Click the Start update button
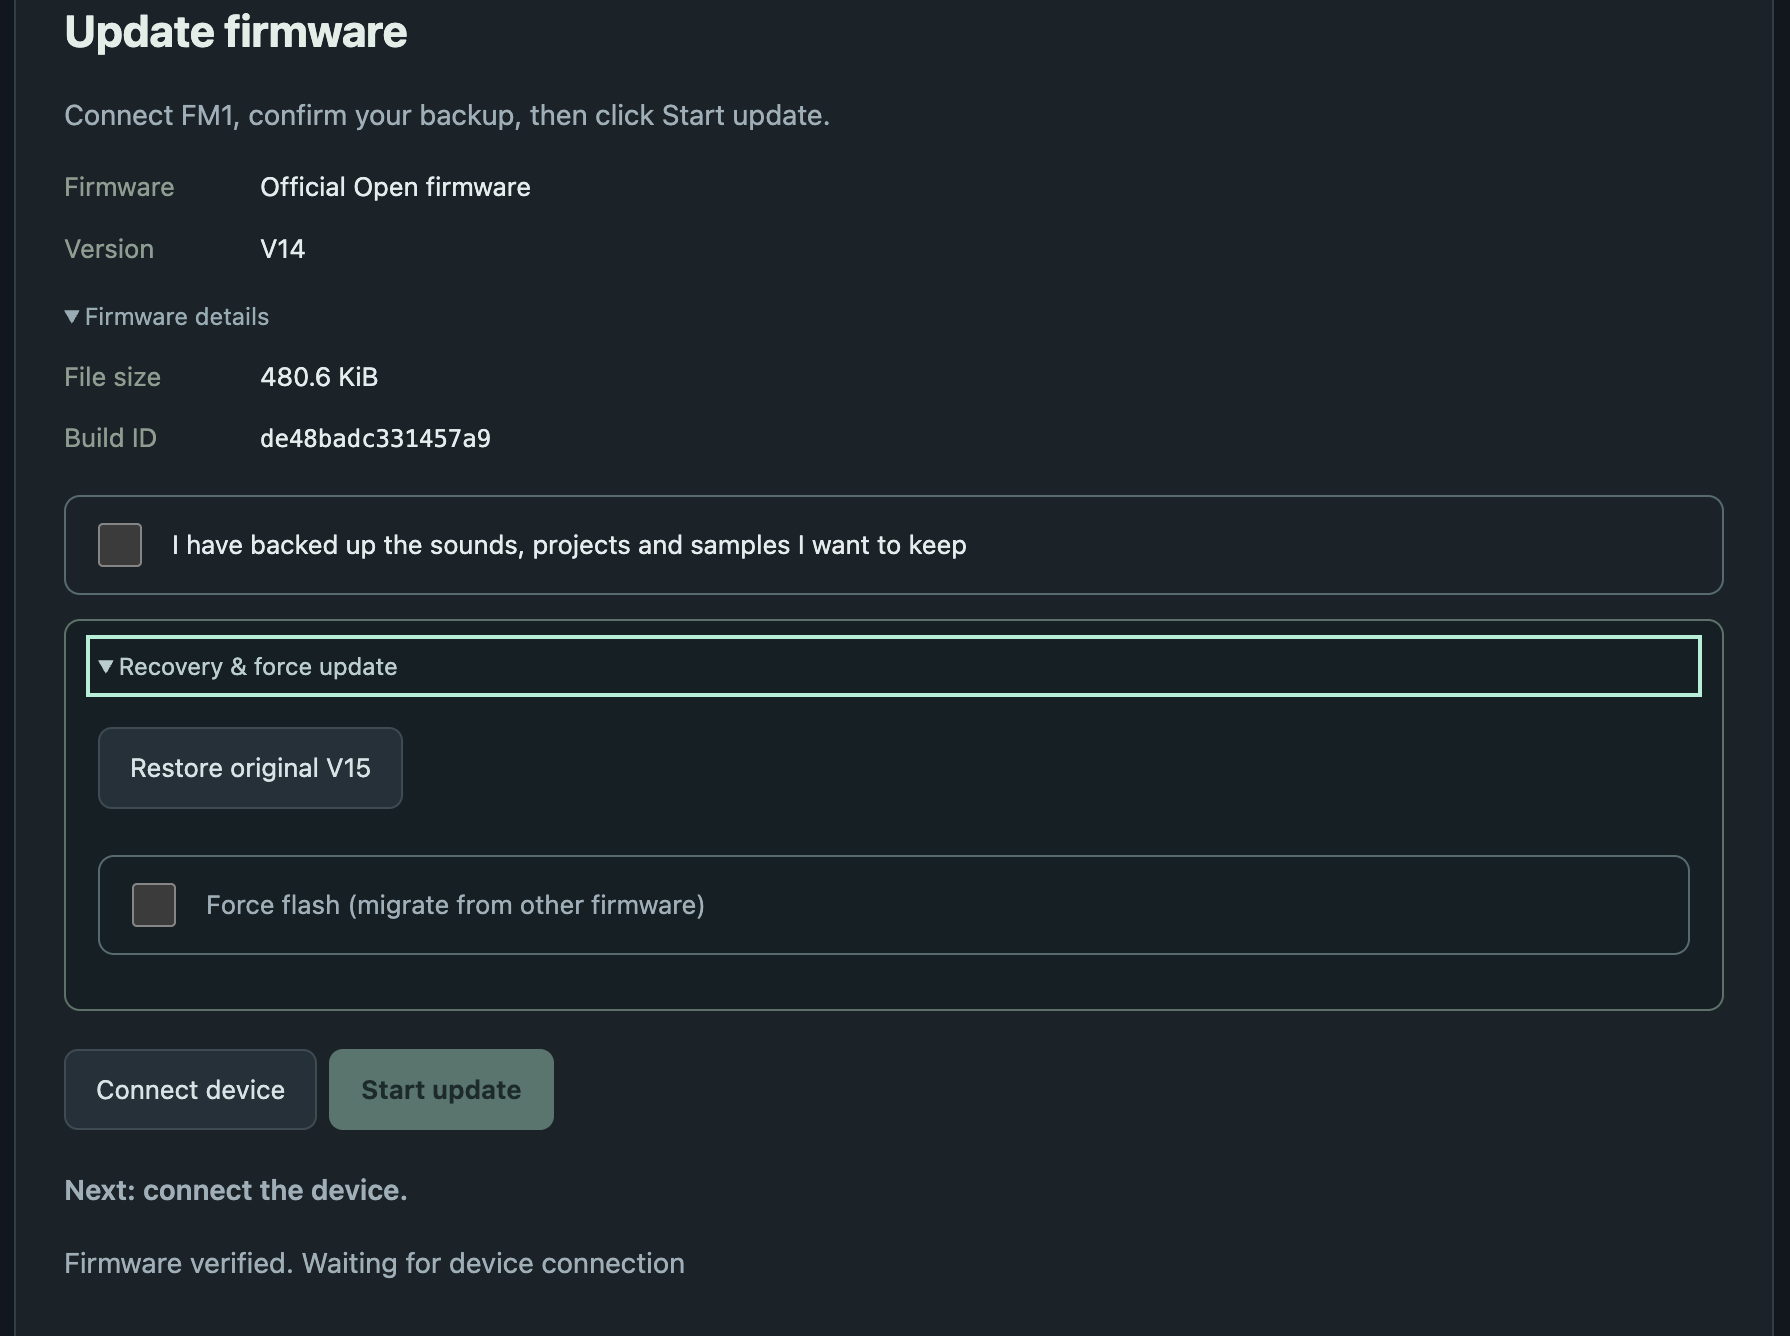The height and width of the screenshot is (1336, 1790). click(x=441, y=1090)
